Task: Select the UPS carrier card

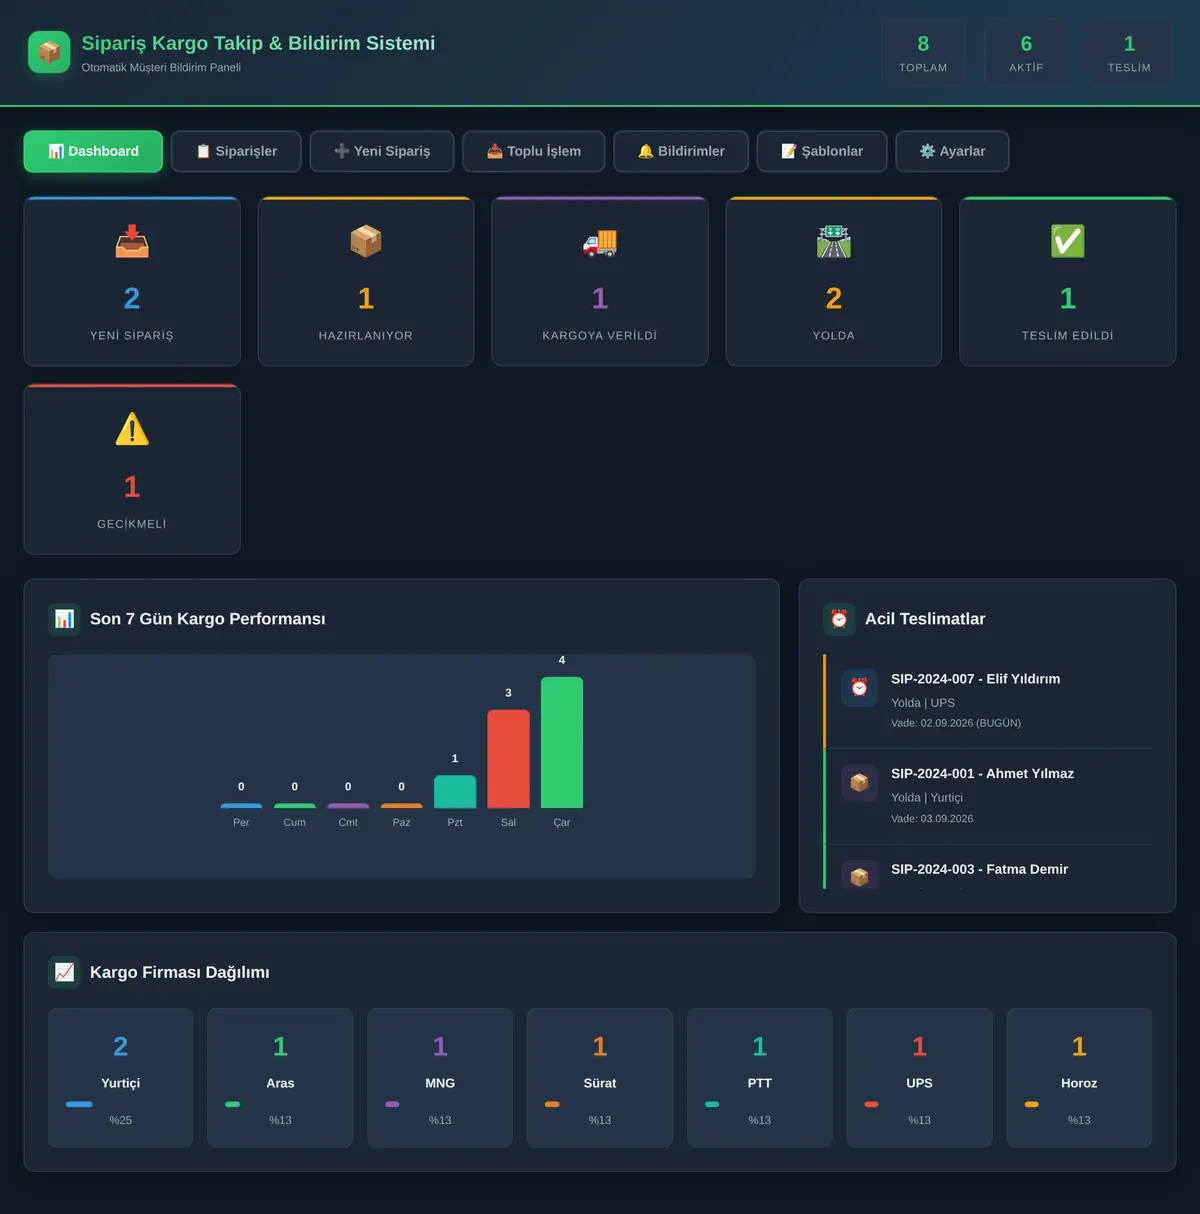Action: click(x=919, y=1078)
